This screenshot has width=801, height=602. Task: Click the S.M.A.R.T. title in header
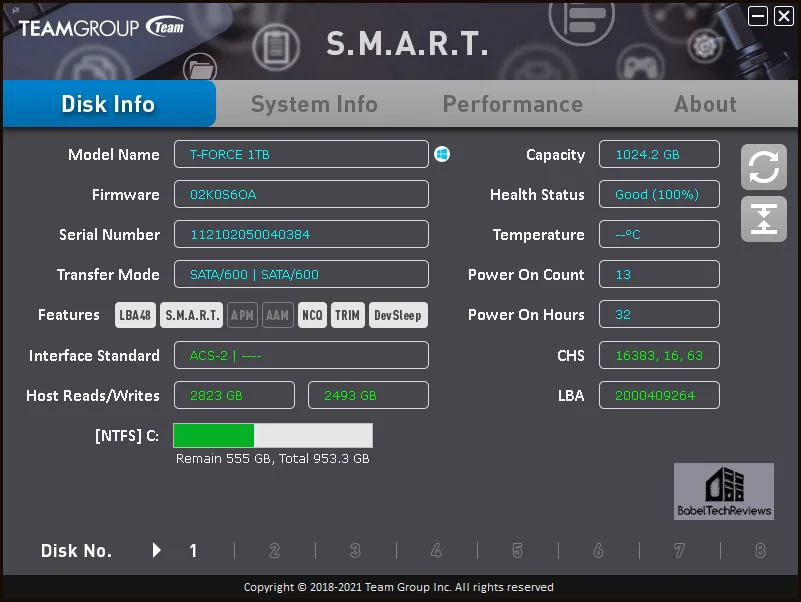[407, 43]
